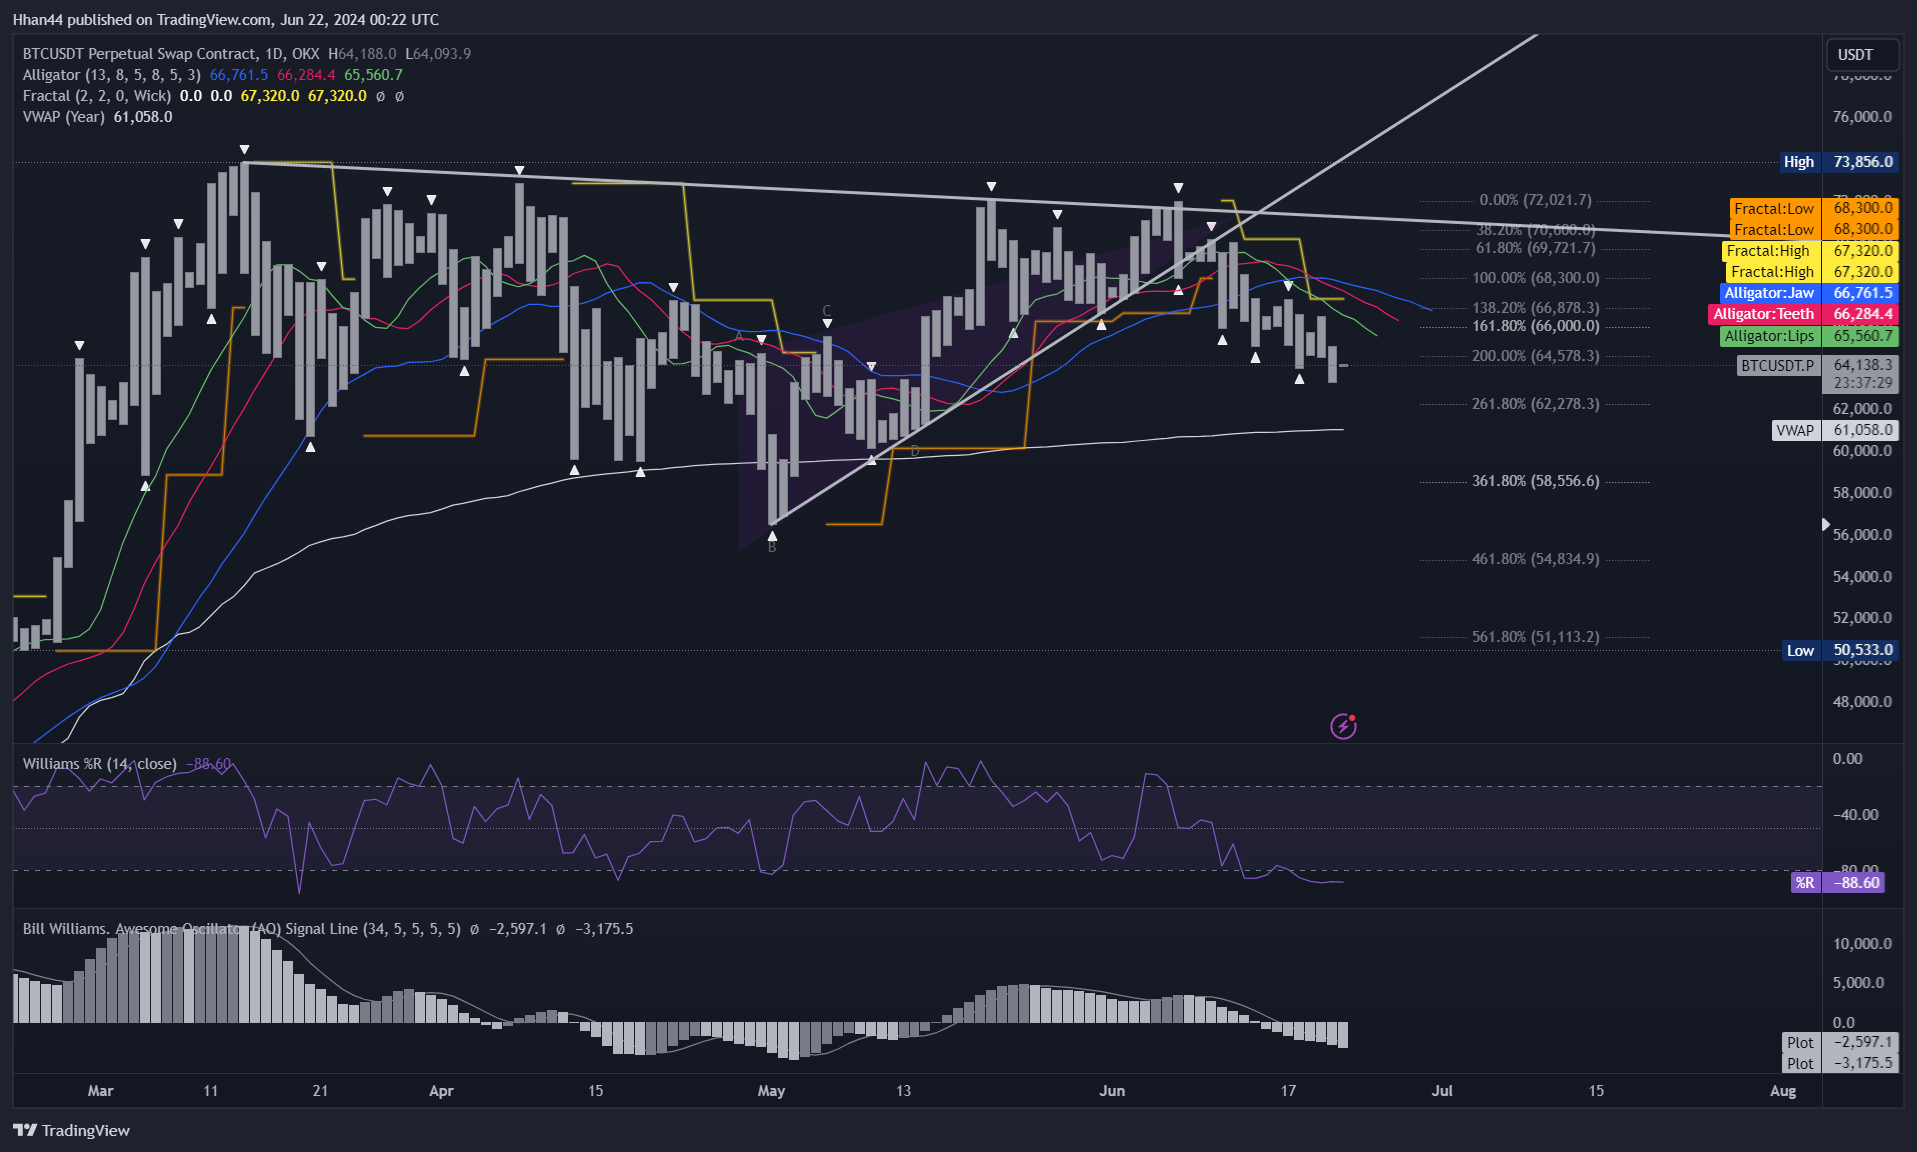Click the top Fractal:High 67,320.0 label
Screen dimensions: 1917x1152
tap(1810, 251)
